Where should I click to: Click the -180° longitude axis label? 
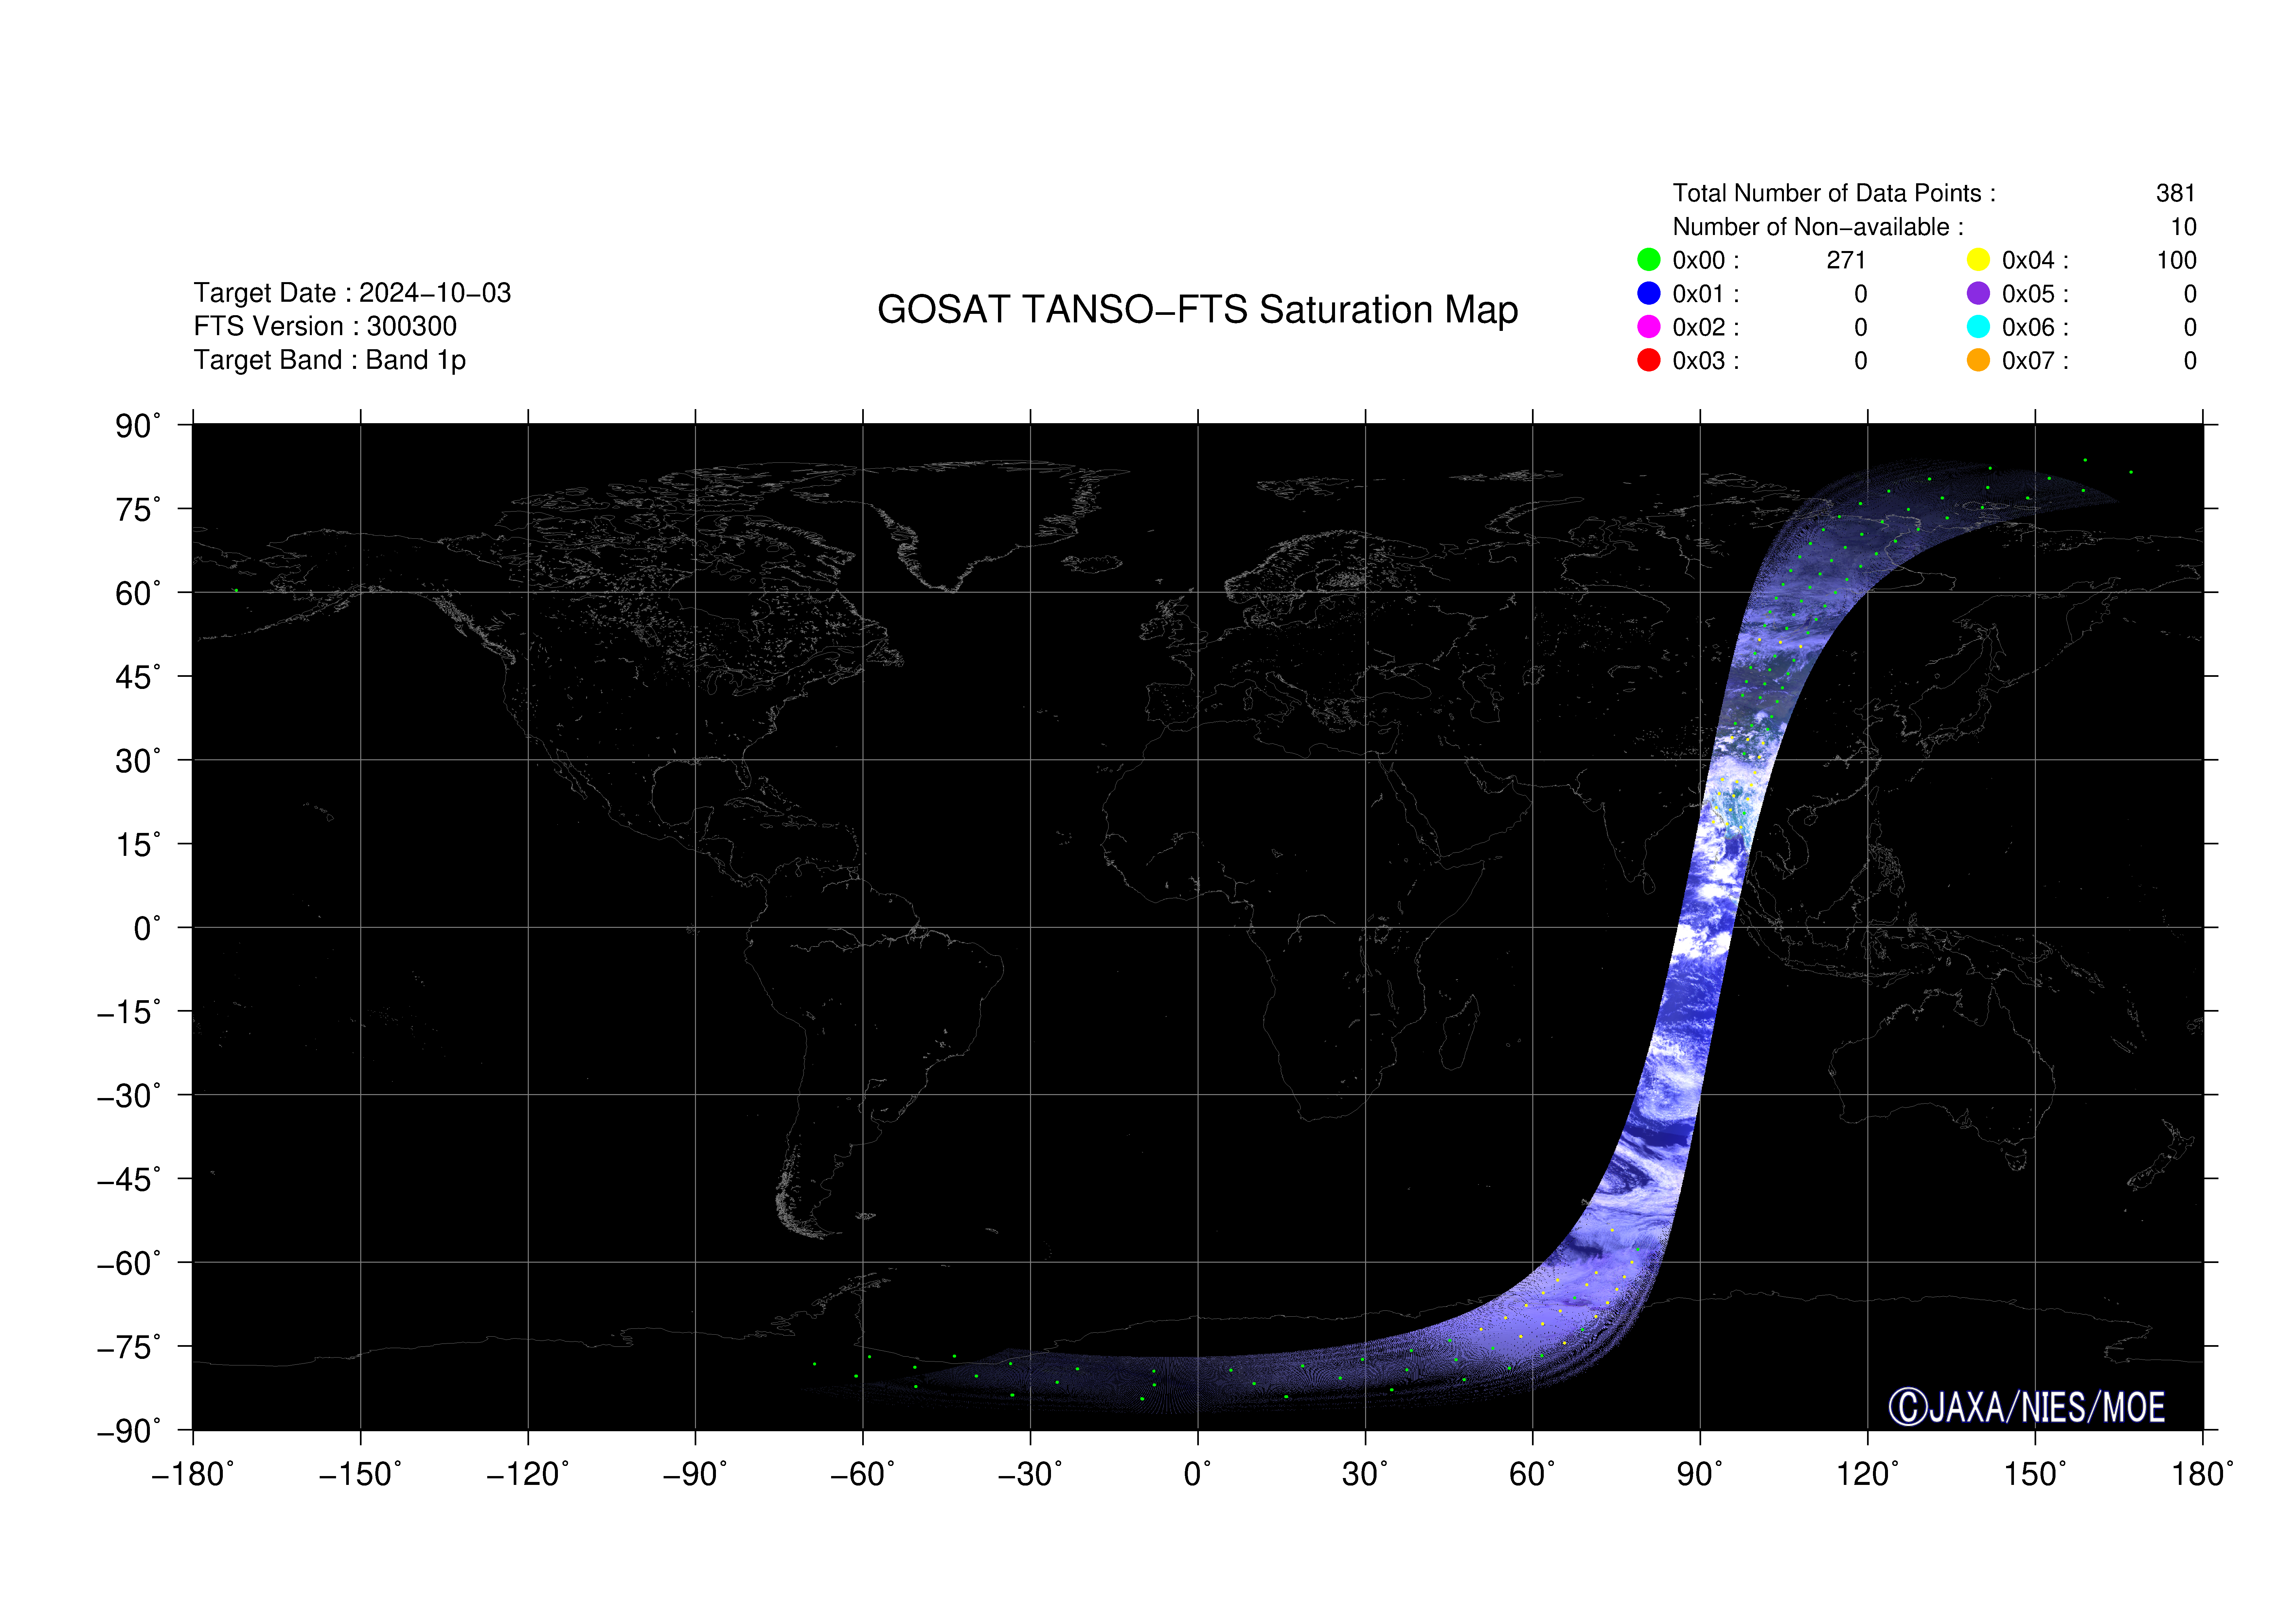point(193,1474)
